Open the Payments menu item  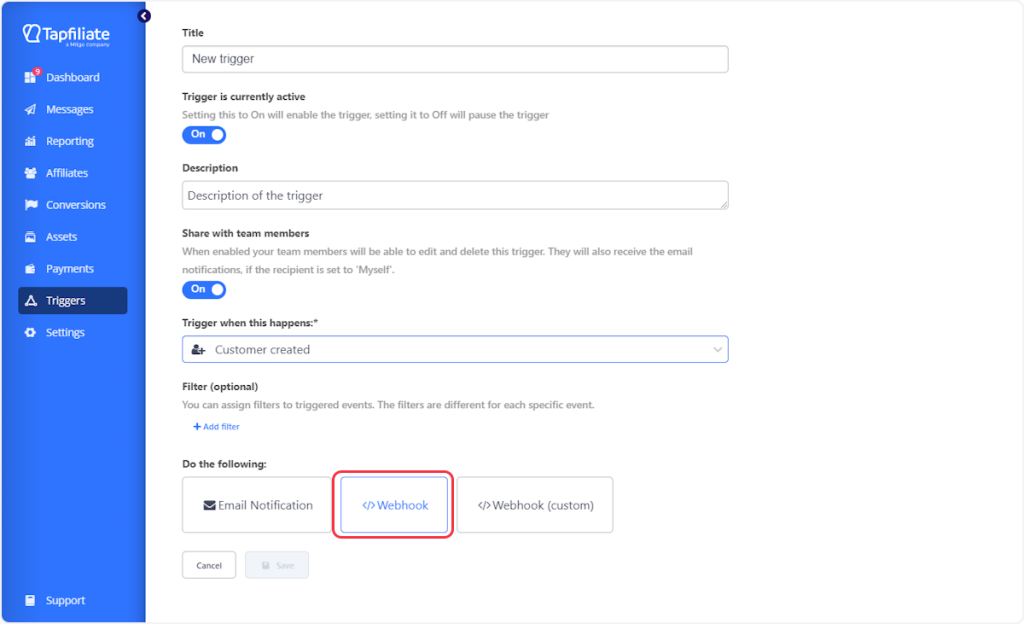coord(69,268)
